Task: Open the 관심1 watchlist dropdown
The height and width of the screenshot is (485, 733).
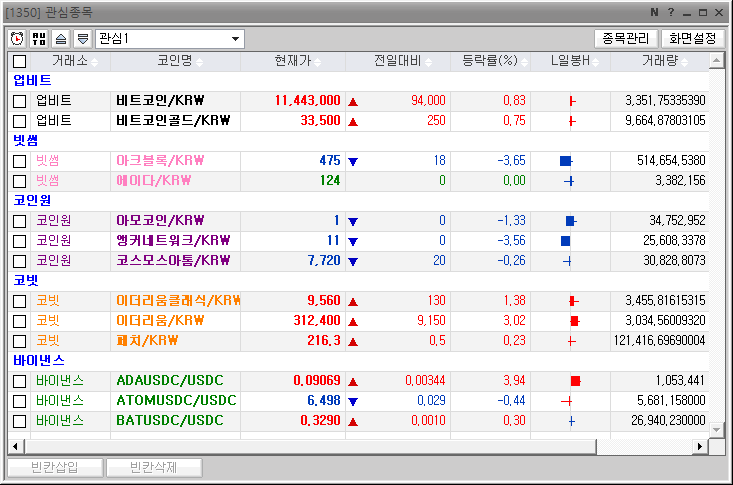Action: [236, 39]
